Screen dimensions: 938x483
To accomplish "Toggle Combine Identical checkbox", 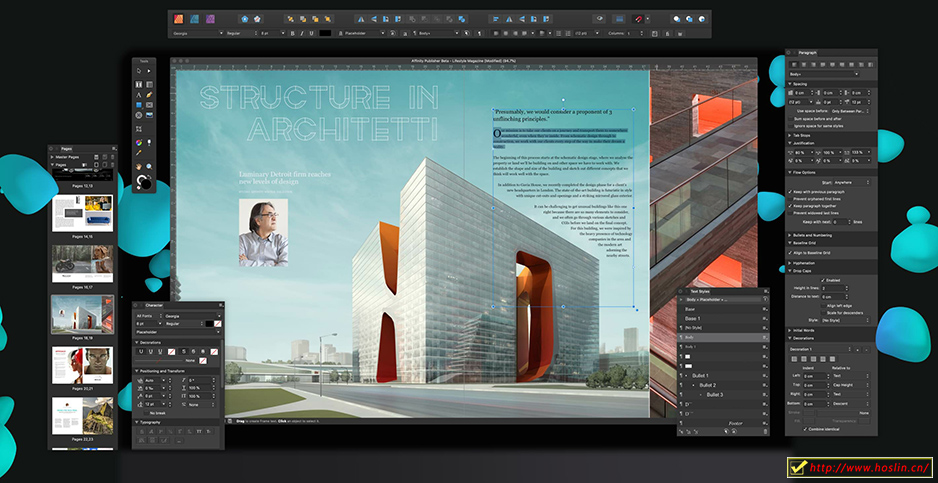I will coord(805,429).
